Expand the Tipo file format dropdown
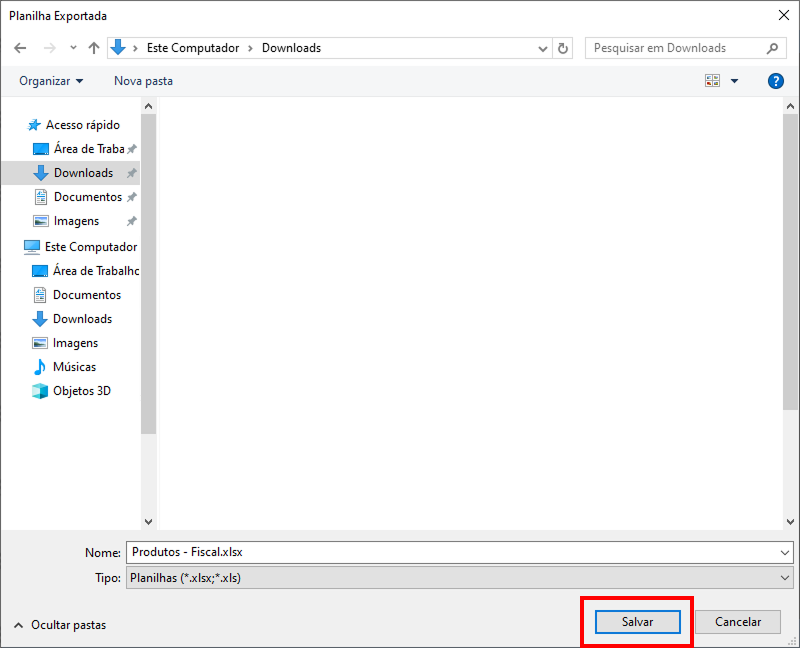The height and width of the screenshot is (648, 800). click(x=784, y=578)
